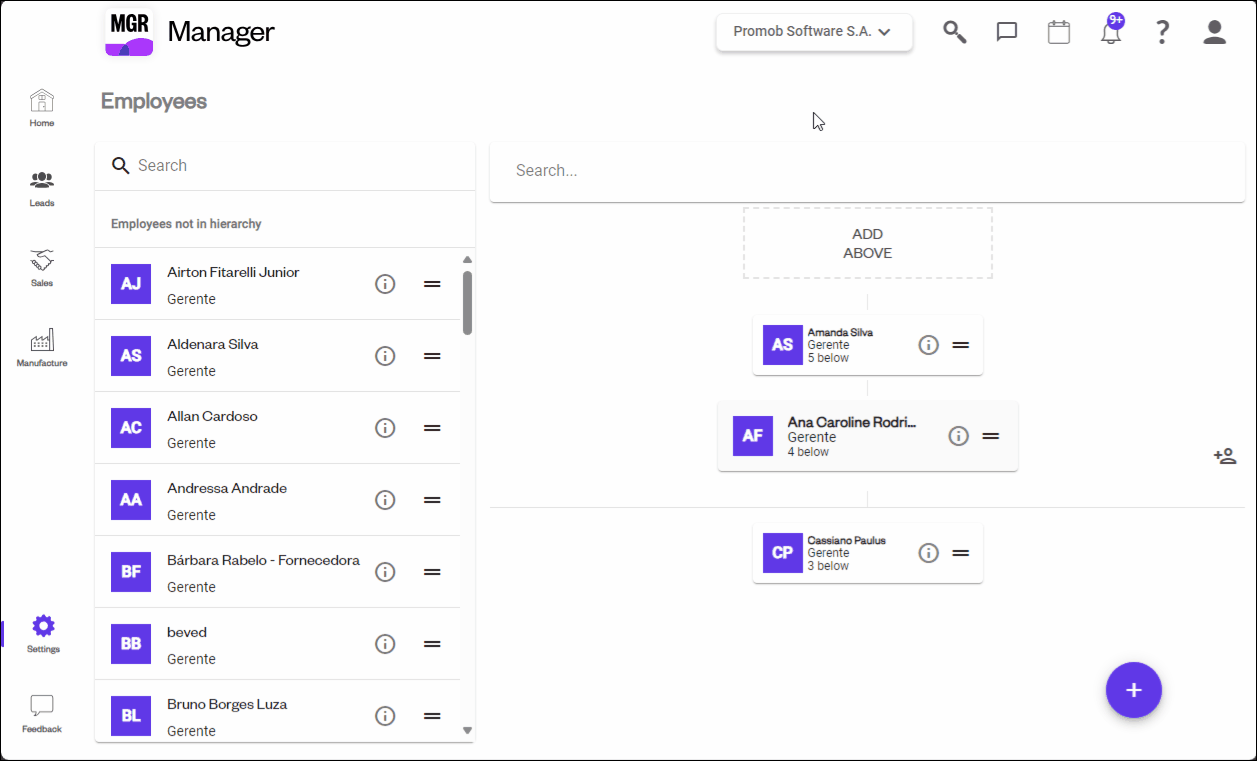This screenshot has width=1257, height=761.
Task: Click drag handle for Aldenara Silva
Action: coord(432,356)
